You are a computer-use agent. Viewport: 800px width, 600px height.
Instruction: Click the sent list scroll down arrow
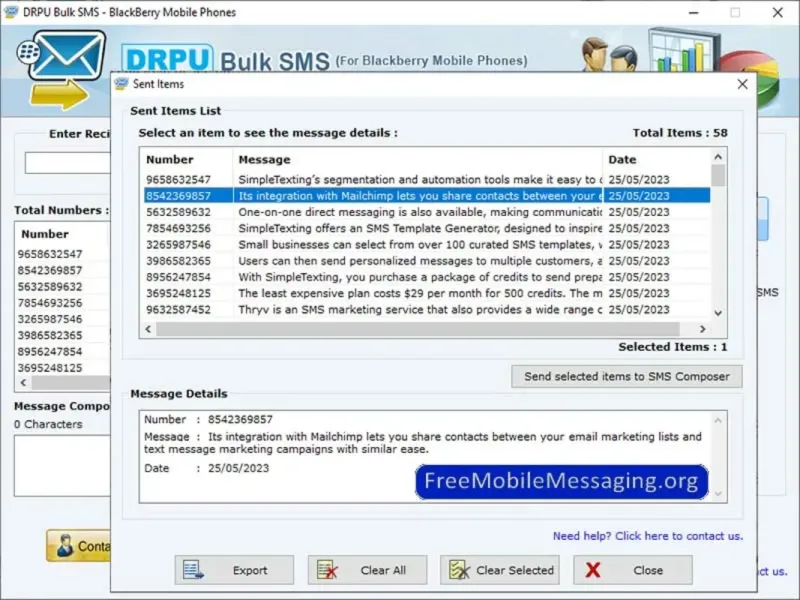pyautogui.click(x=718, y=313)
